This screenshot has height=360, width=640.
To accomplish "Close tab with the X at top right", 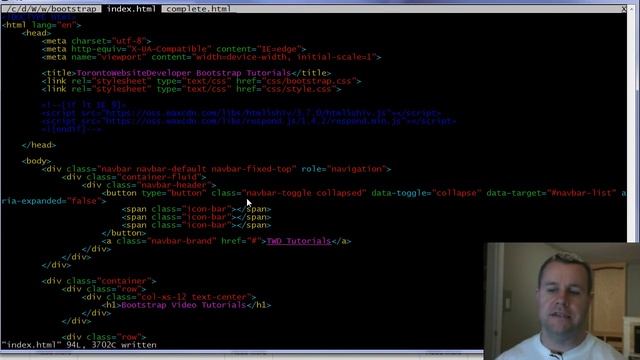I will [x=624, y=9].
